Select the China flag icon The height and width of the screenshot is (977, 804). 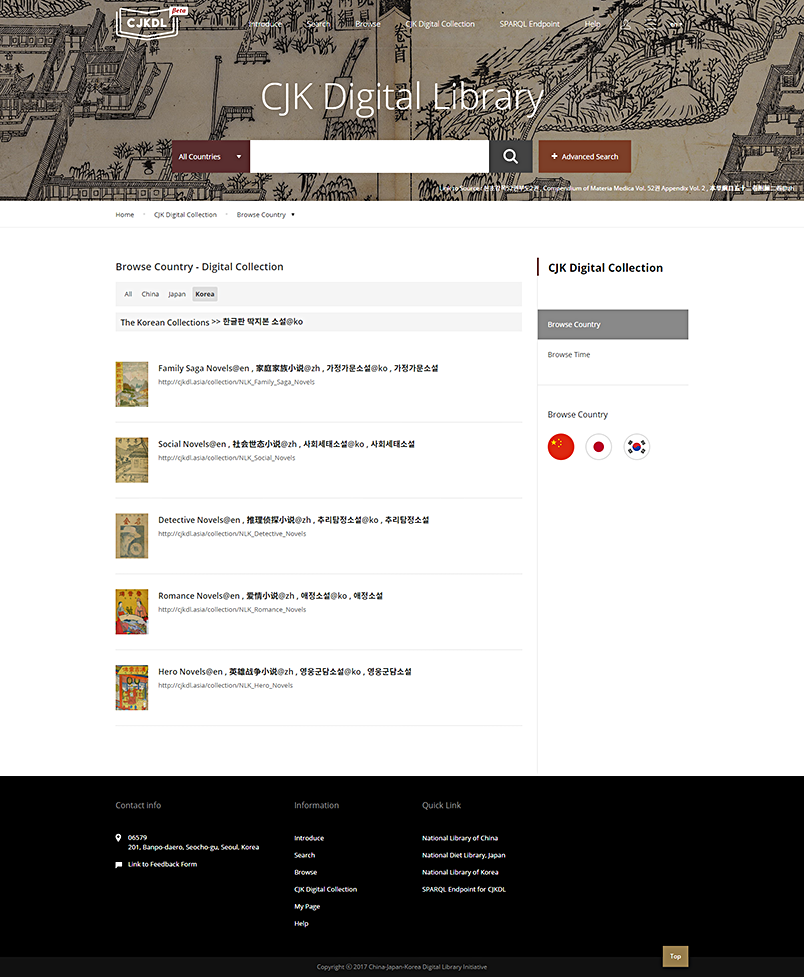pyautogui.click(x=561, y=447)
